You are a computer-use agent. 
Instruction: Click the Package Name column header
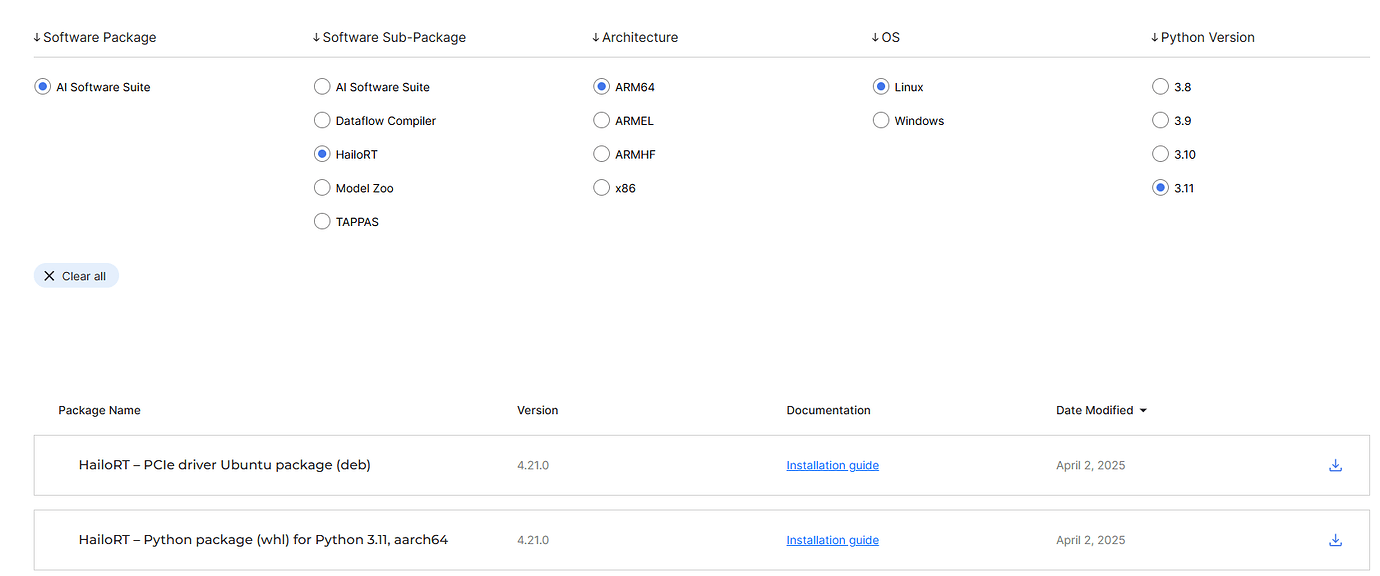(x=99, y=411)
